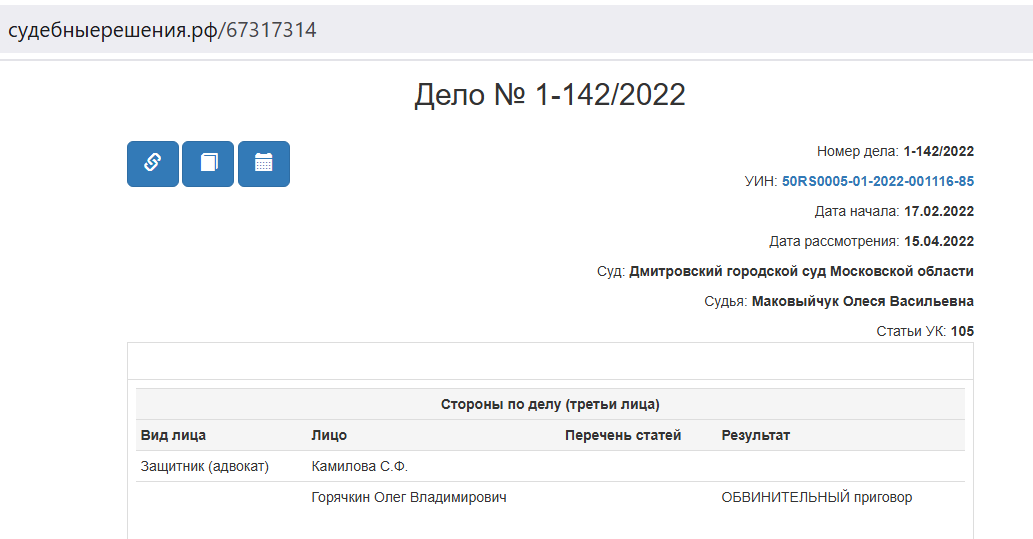This screenshot has height=539, width=1033.
Task: Click the Результат column header
Action: (756, 435)
